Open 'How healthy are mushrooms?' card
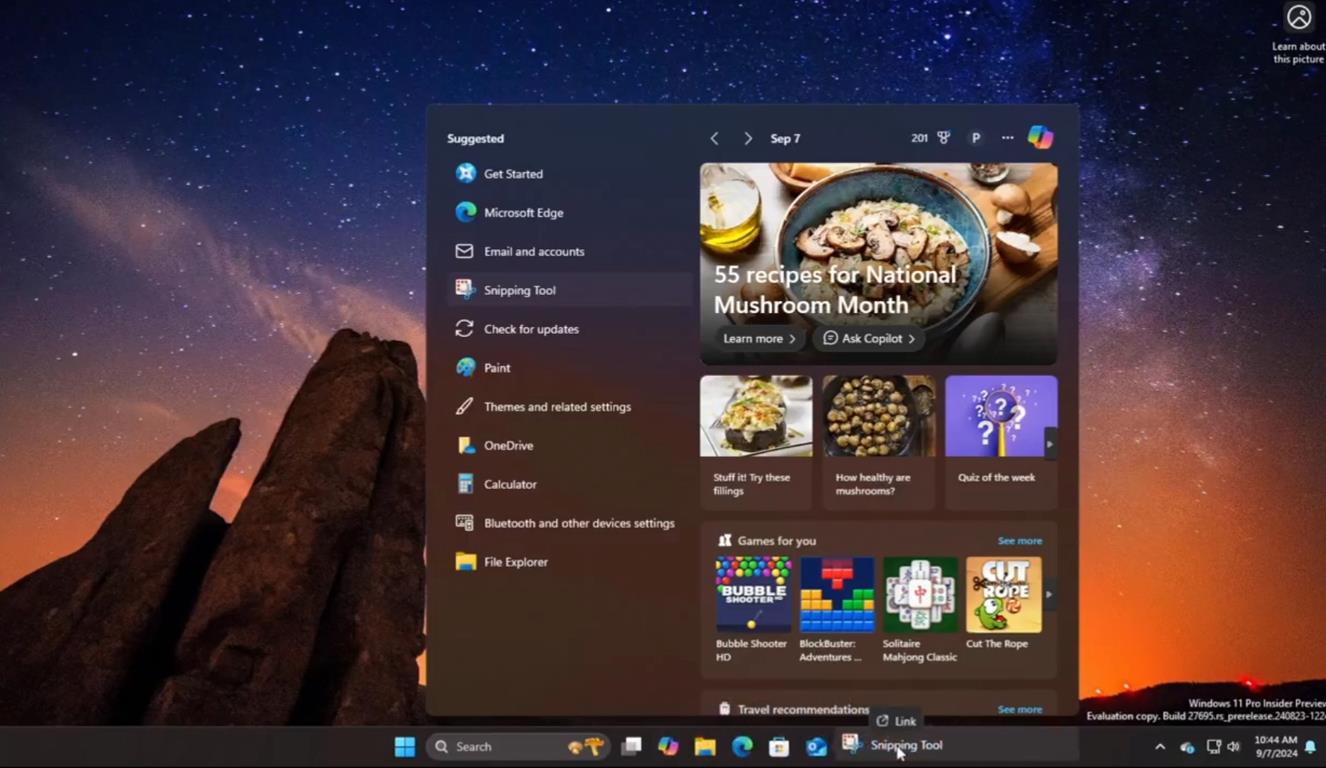The width and height of the screenshot is (1326, 768). coord(878,442)
